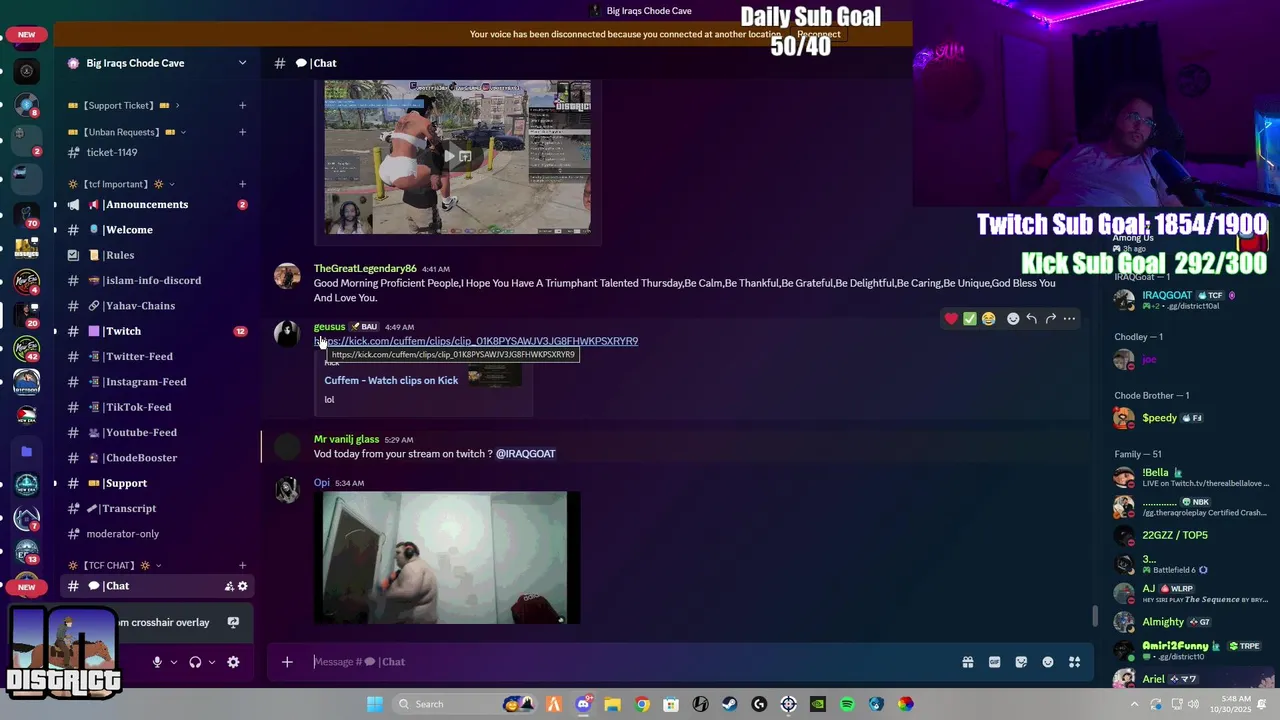Add channel to Support Ticket category
1280x720 pixels.
[x=242, y=105]
